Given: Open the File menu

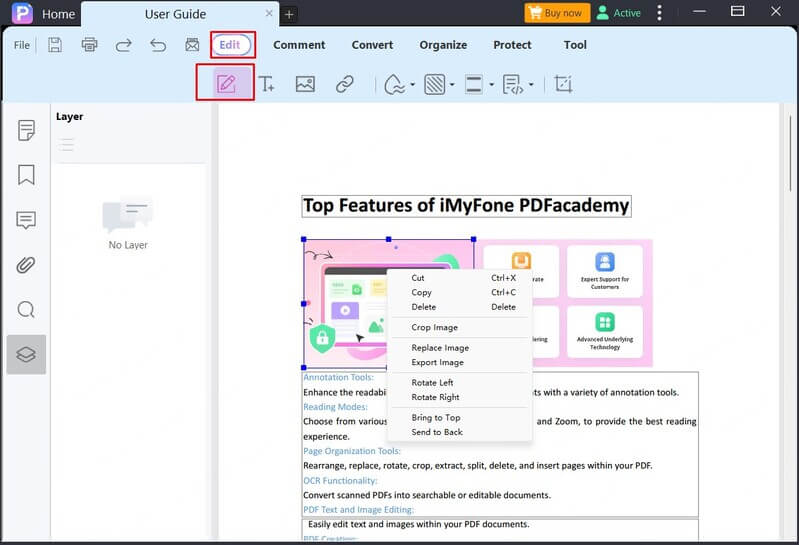Looking at the screenshot, I should pyautogui.click(x=21, y=45).
